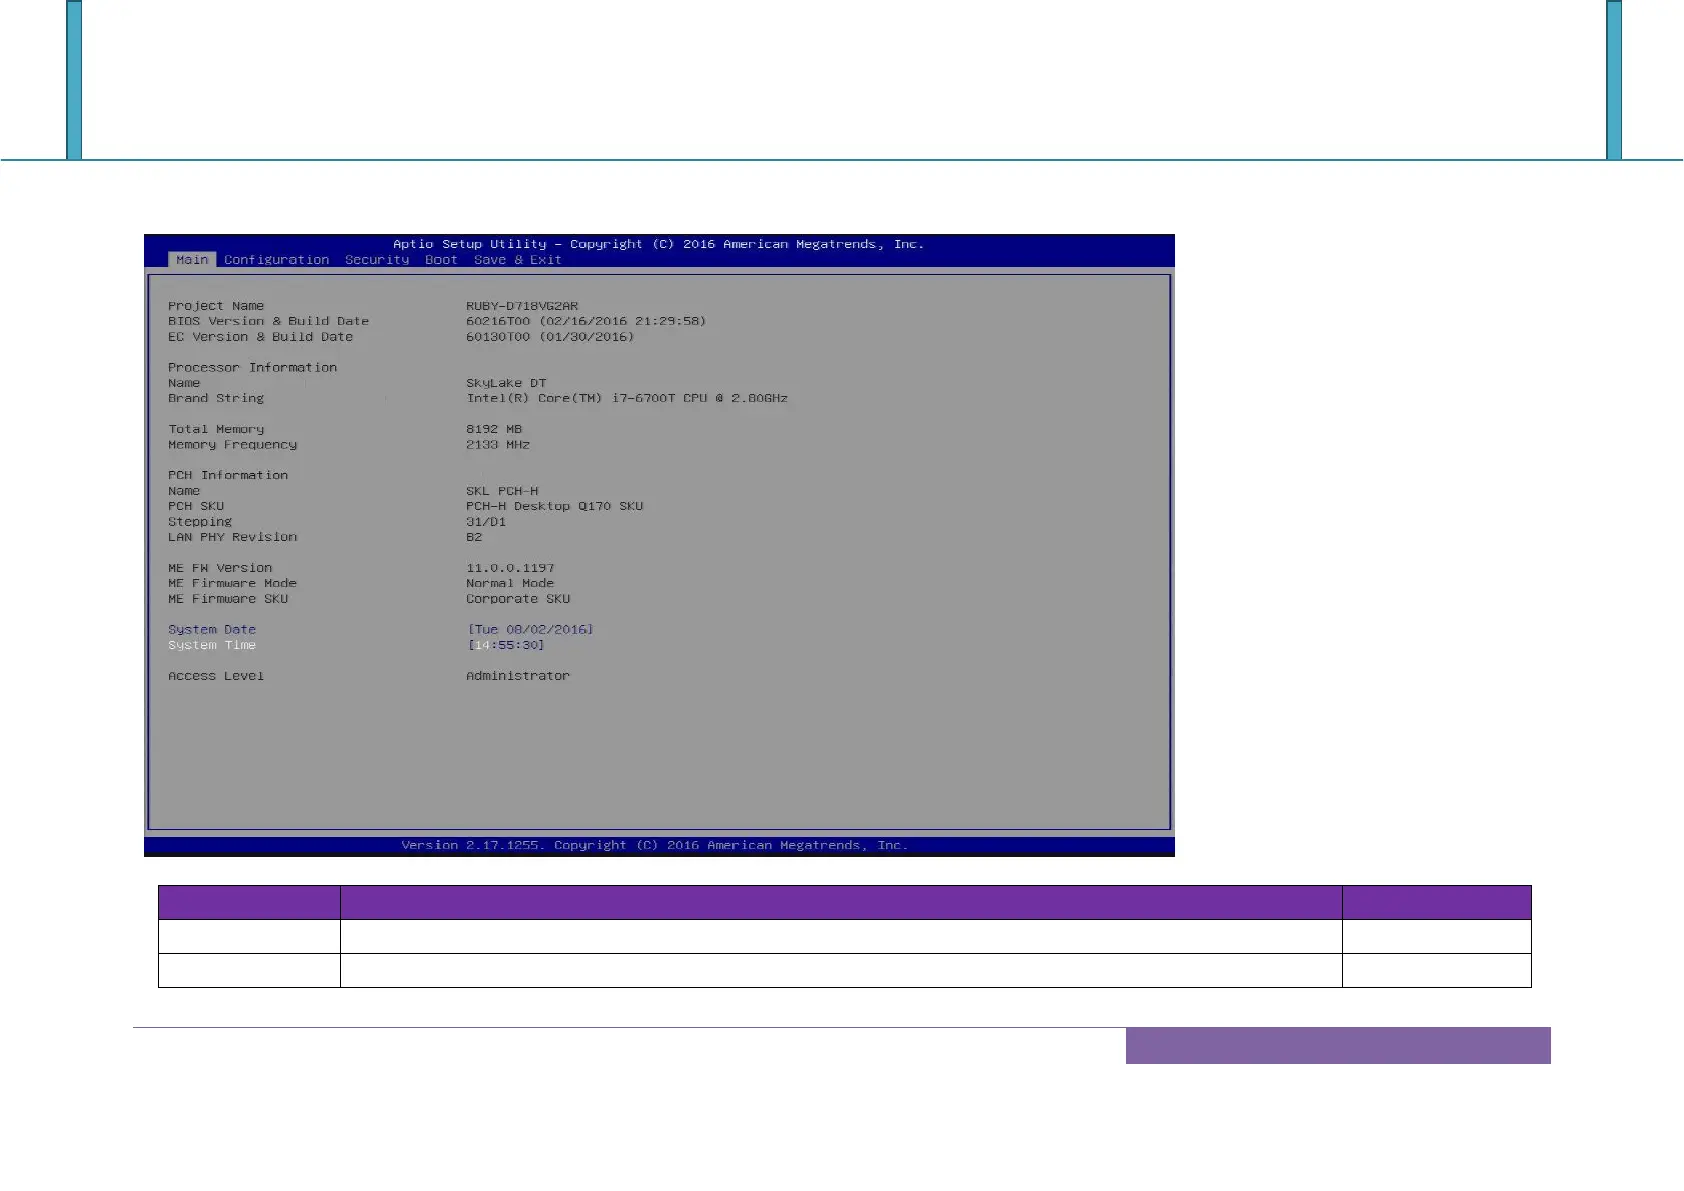Viewport: 1684px width, 1191px height.
Task: Click the PCH Information heading
Action: coord(228,475)
